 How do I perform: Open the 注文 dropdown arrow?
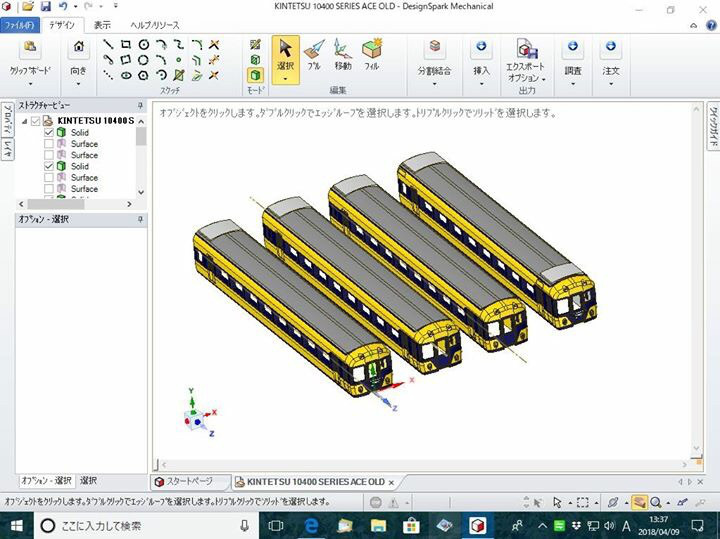click(611, 84)
